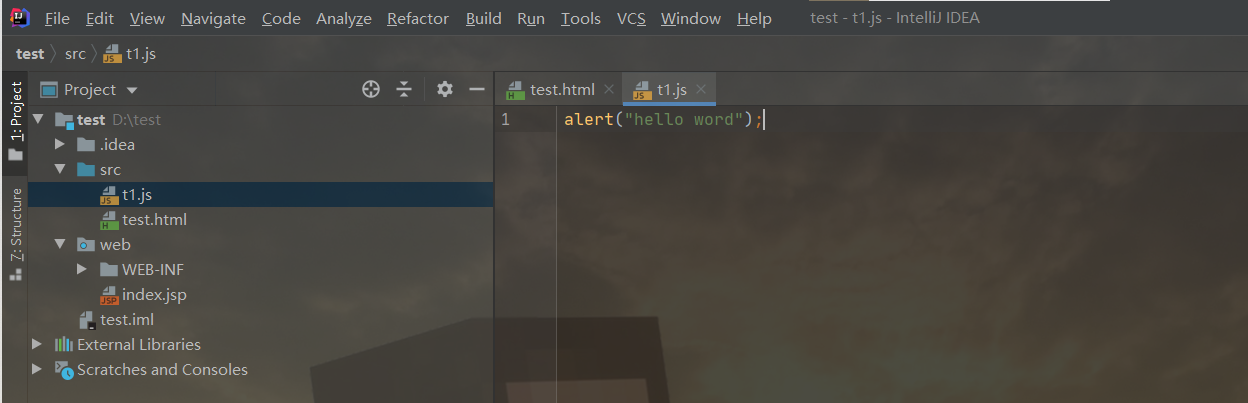Image resolution: width=1248 pixels, height=403 pixels.
Task: Open the Build menu
Action: [484, 19]
